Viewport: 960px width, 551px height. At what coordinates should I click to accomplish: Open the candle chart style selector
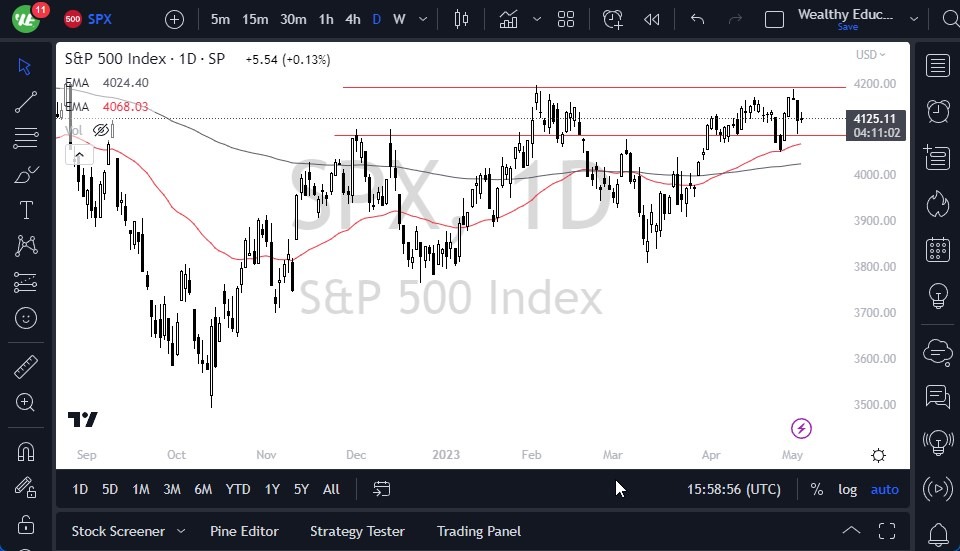click(462, 20)
